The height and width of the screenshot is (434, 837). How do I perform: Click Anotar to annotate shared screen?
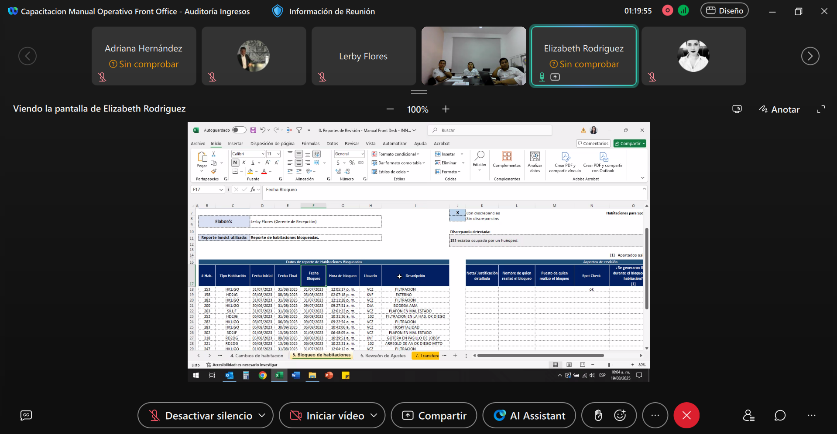(778, 109)
